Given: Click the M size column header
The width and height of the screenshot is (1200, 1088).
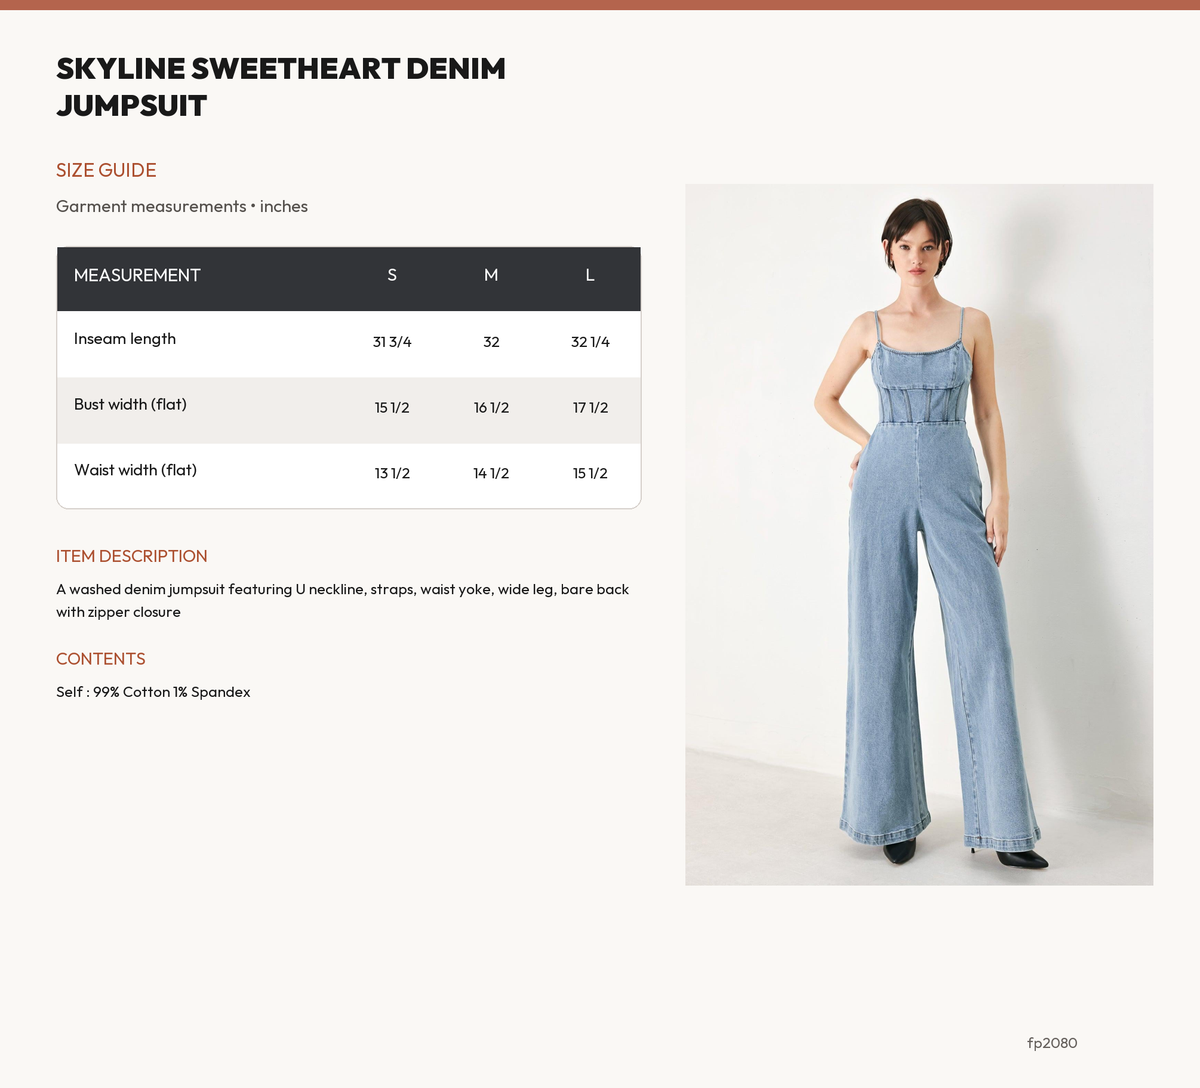Looking at the screenshot, I should click(x=491, y=275).
